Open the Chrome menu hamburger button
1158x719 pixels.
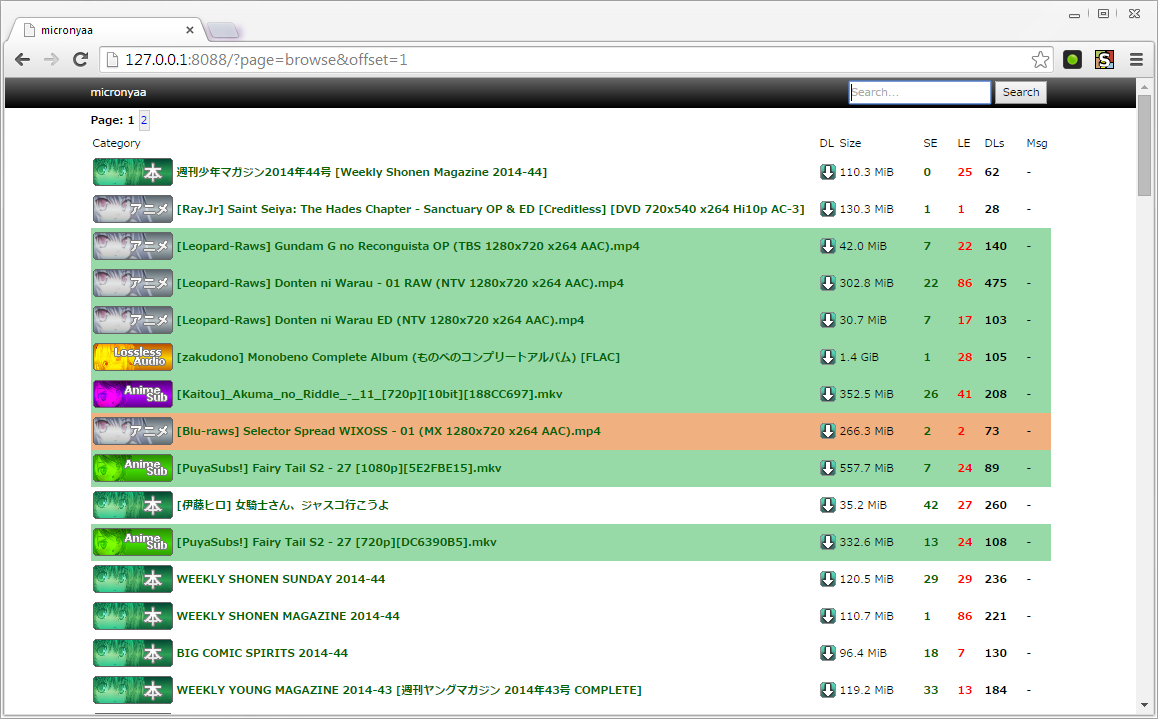(1137, 60)
